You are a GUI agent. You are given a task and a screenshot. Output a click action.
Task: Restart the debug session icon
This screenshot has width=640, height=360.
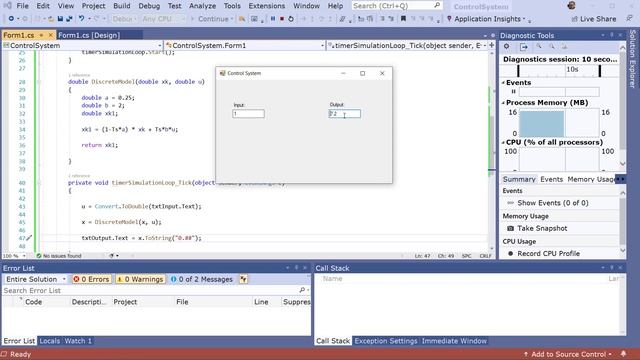tap(291, 19)
